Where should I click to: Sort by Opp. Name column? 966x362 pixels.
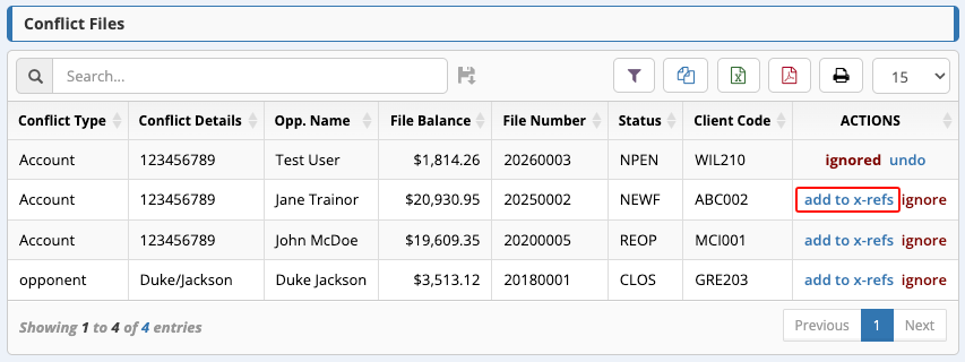(x=322, y=121)
